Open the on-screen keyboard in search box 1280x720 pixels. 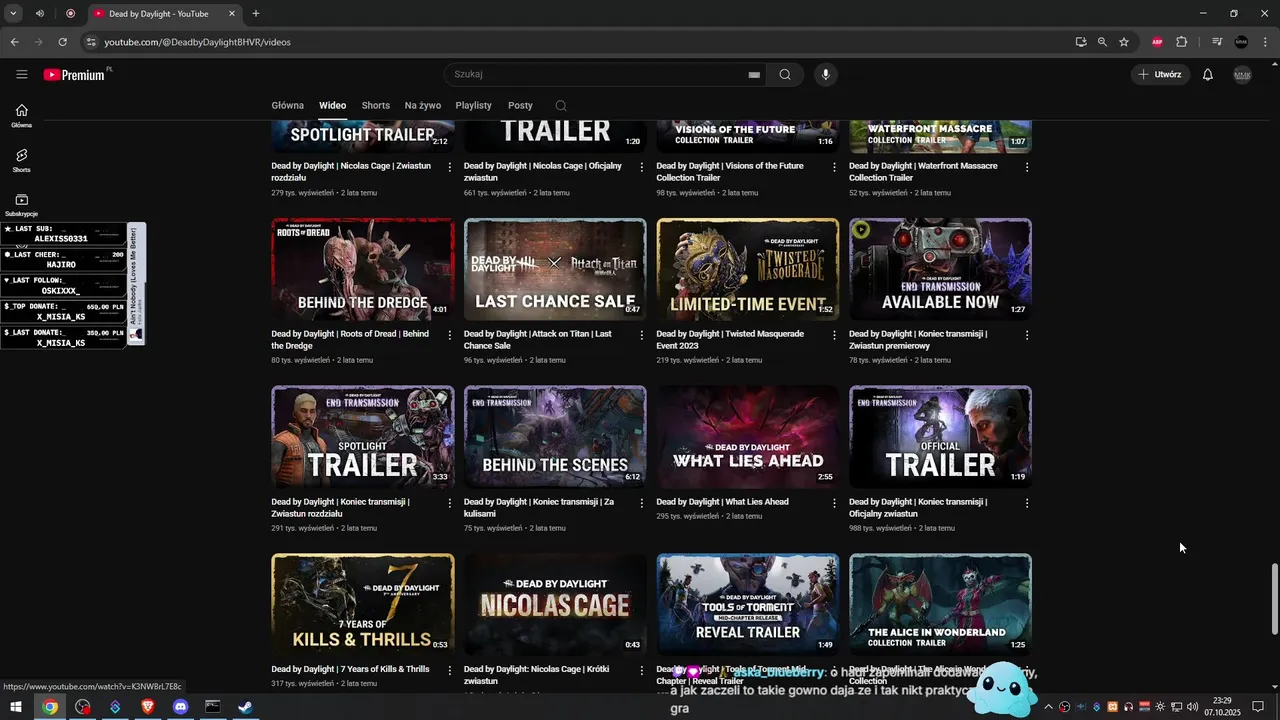click(754, 74)
